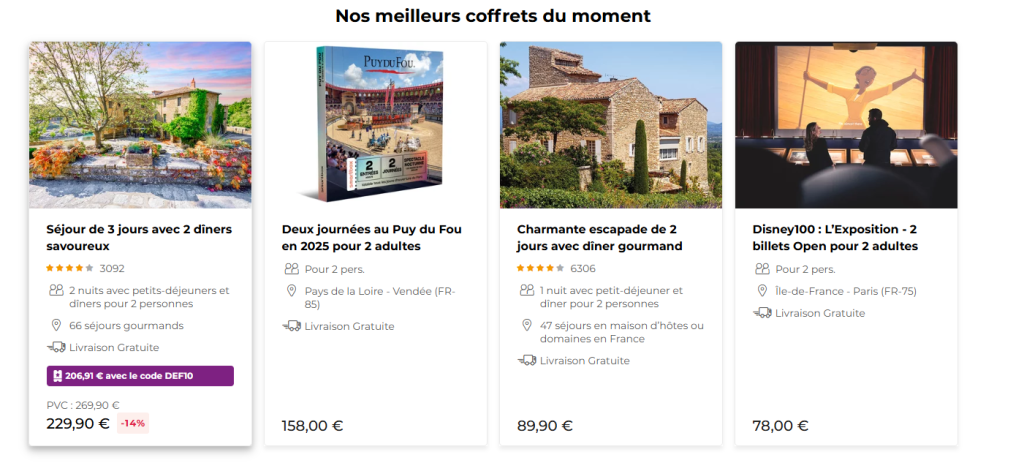
Task: Click the people icon next to 1 nuit avec petit-déjeuner
Action: coord(527,290)
